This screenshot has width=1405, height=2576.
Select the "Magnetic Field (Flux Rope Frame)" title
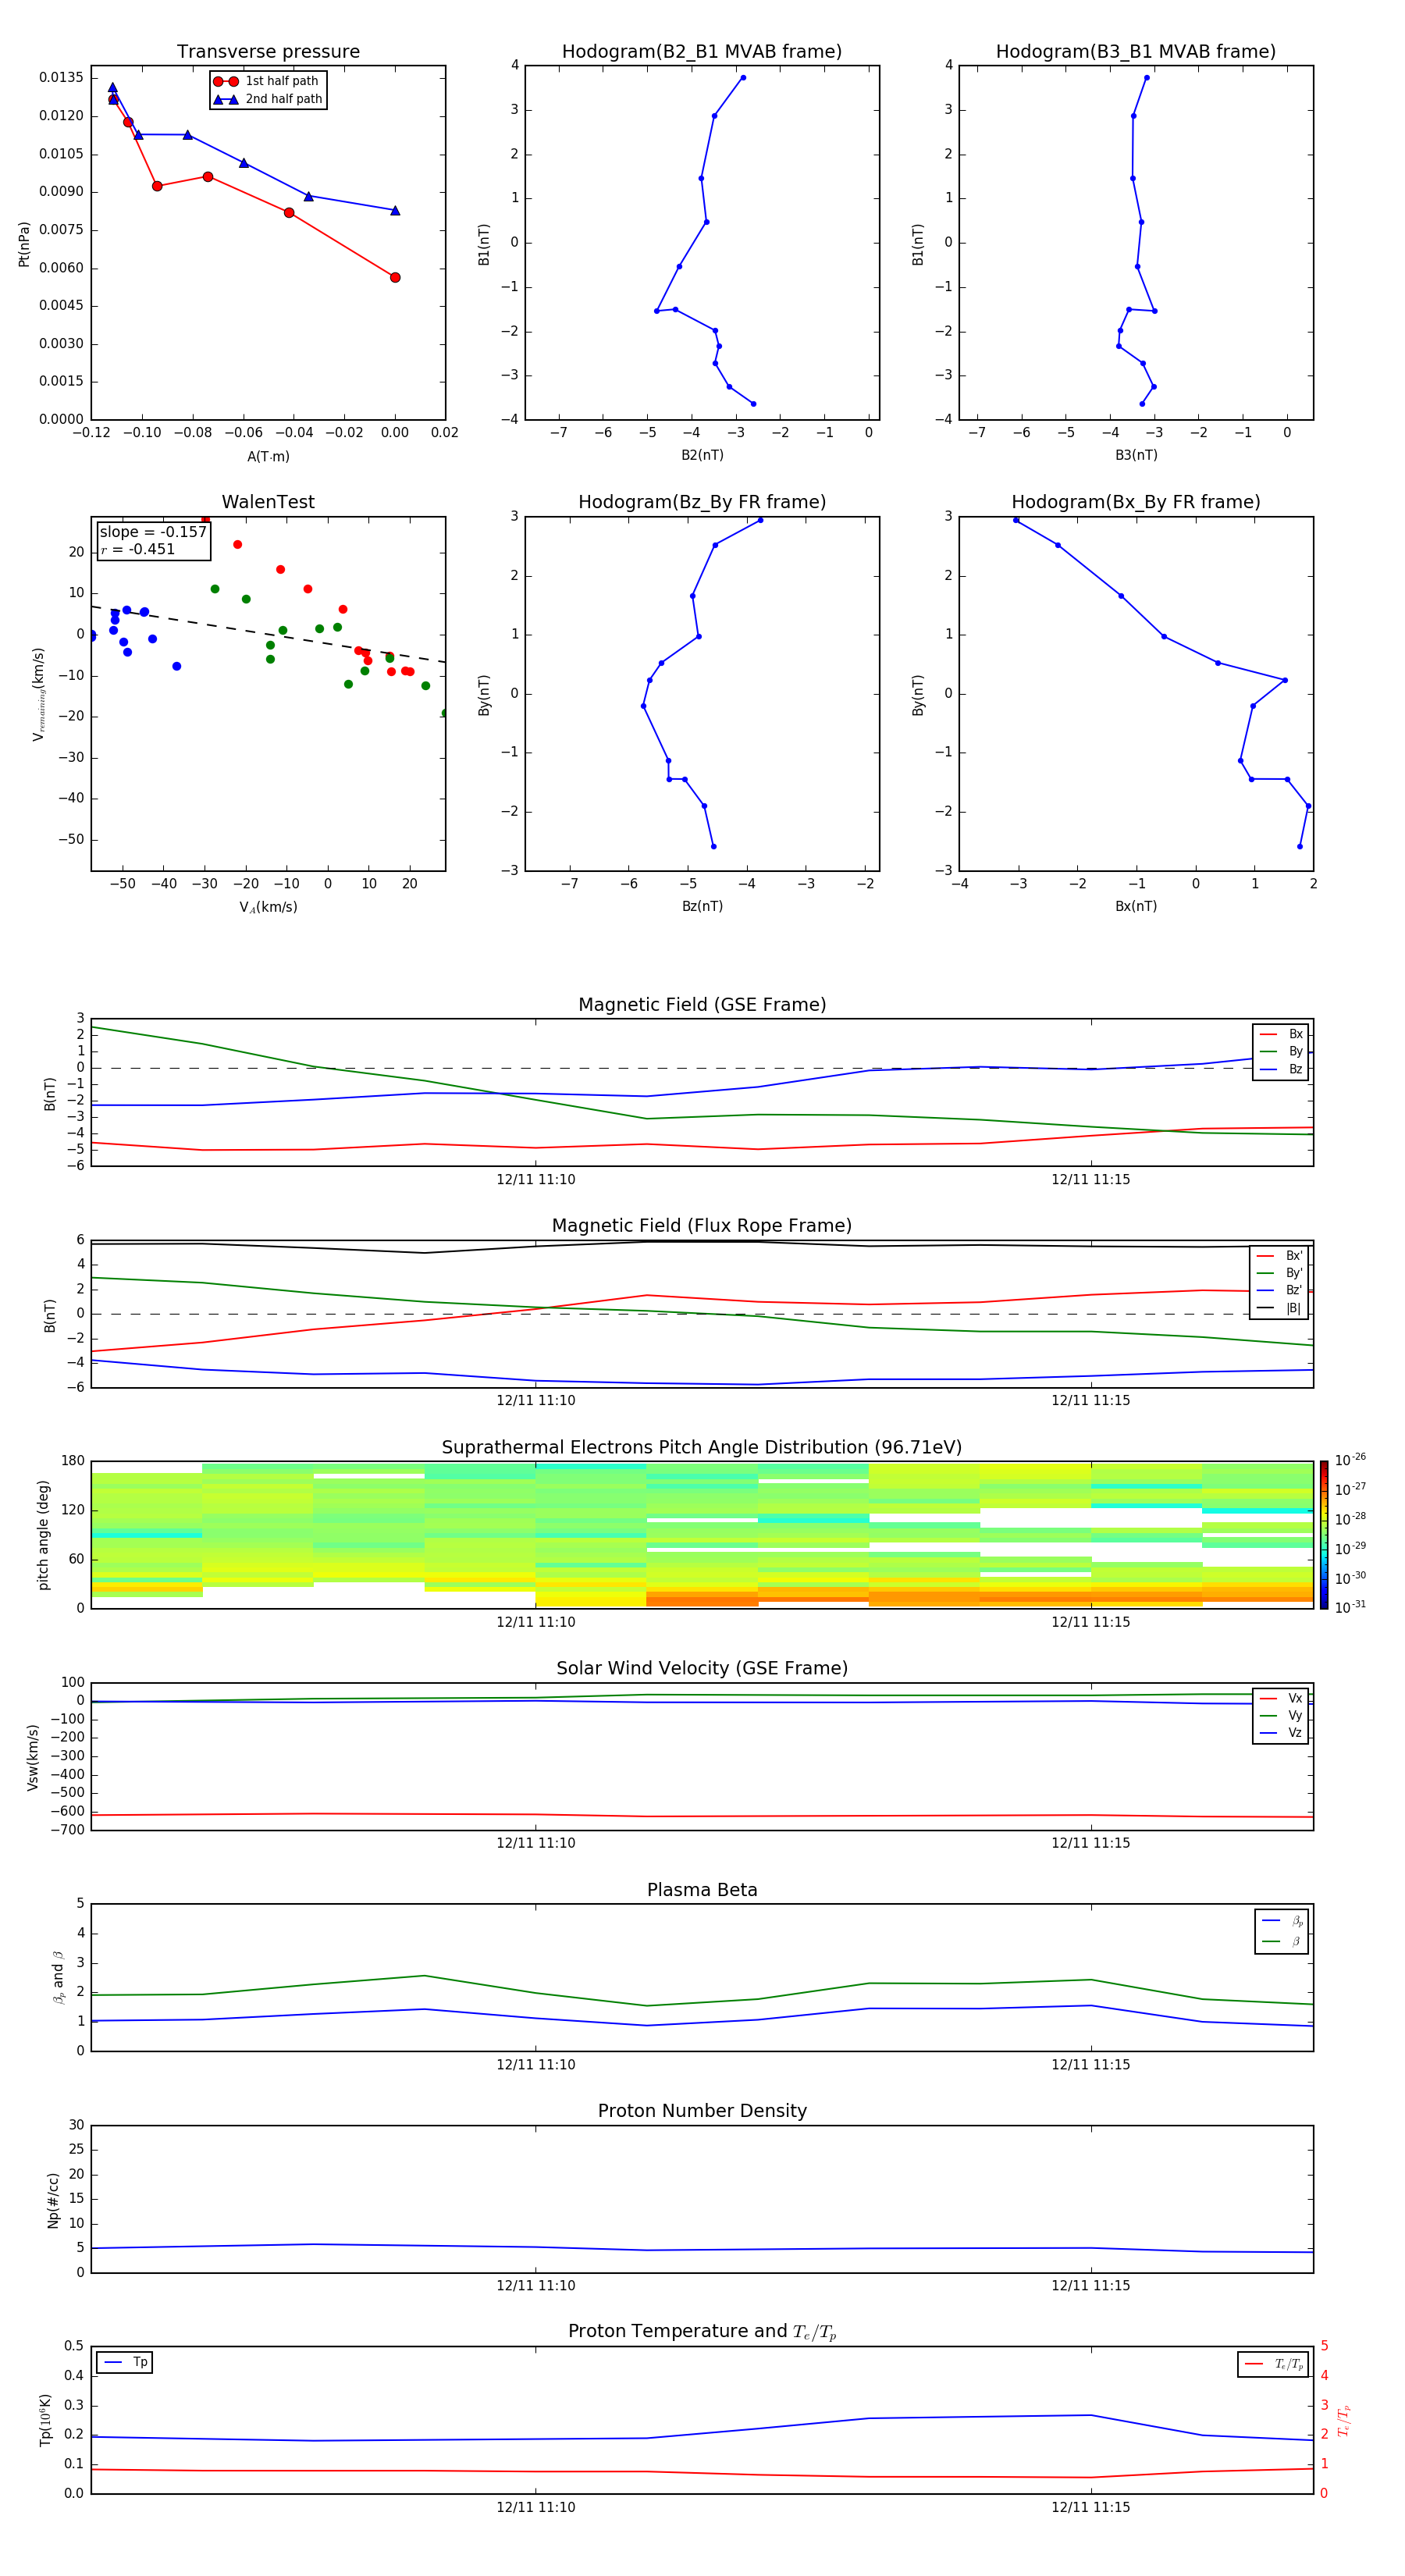click(702, 1226)
